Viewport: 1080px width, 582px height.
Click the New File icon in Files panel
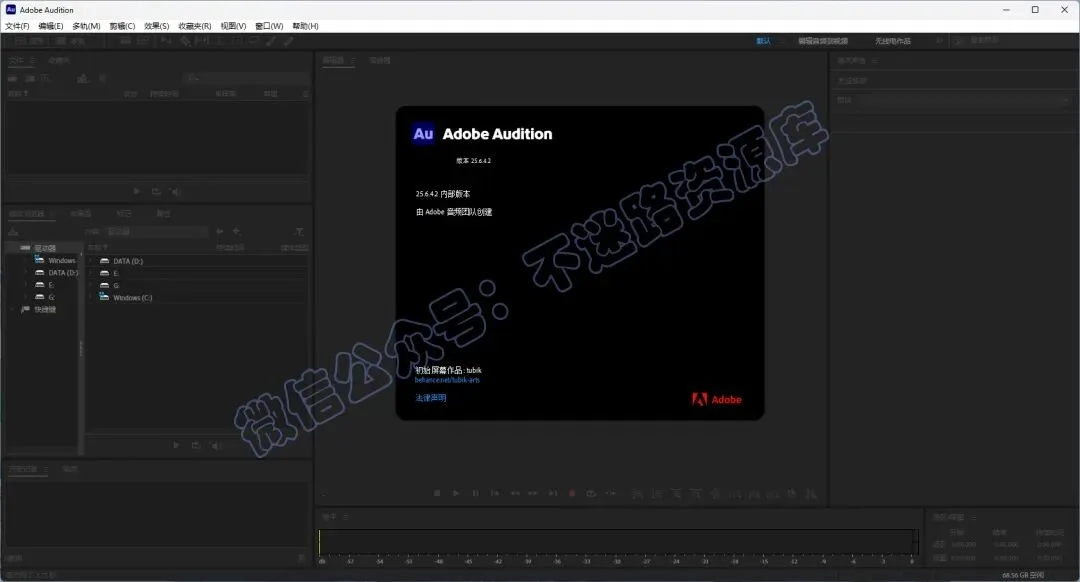[45, 79]
